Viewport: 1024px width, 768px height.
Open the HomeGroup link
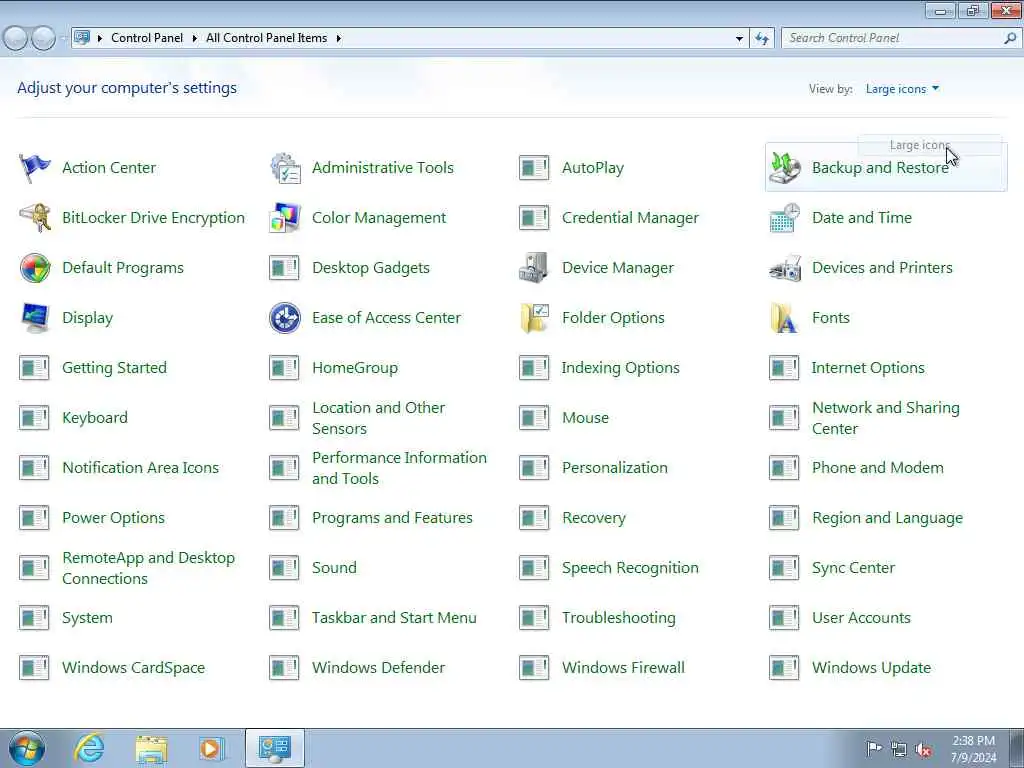point(355,368)
